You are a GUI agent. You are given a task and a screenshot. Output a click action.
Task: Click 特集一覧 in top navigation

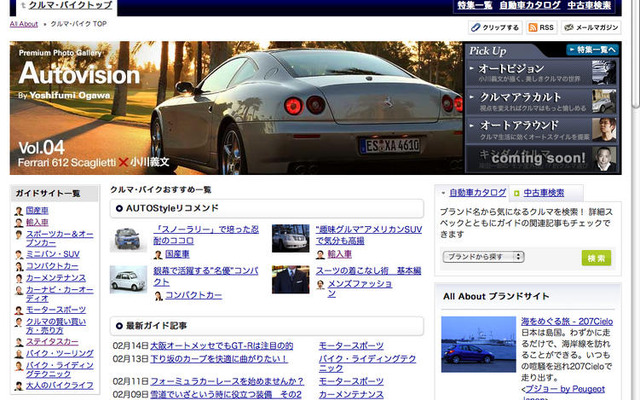pos(475,5)
